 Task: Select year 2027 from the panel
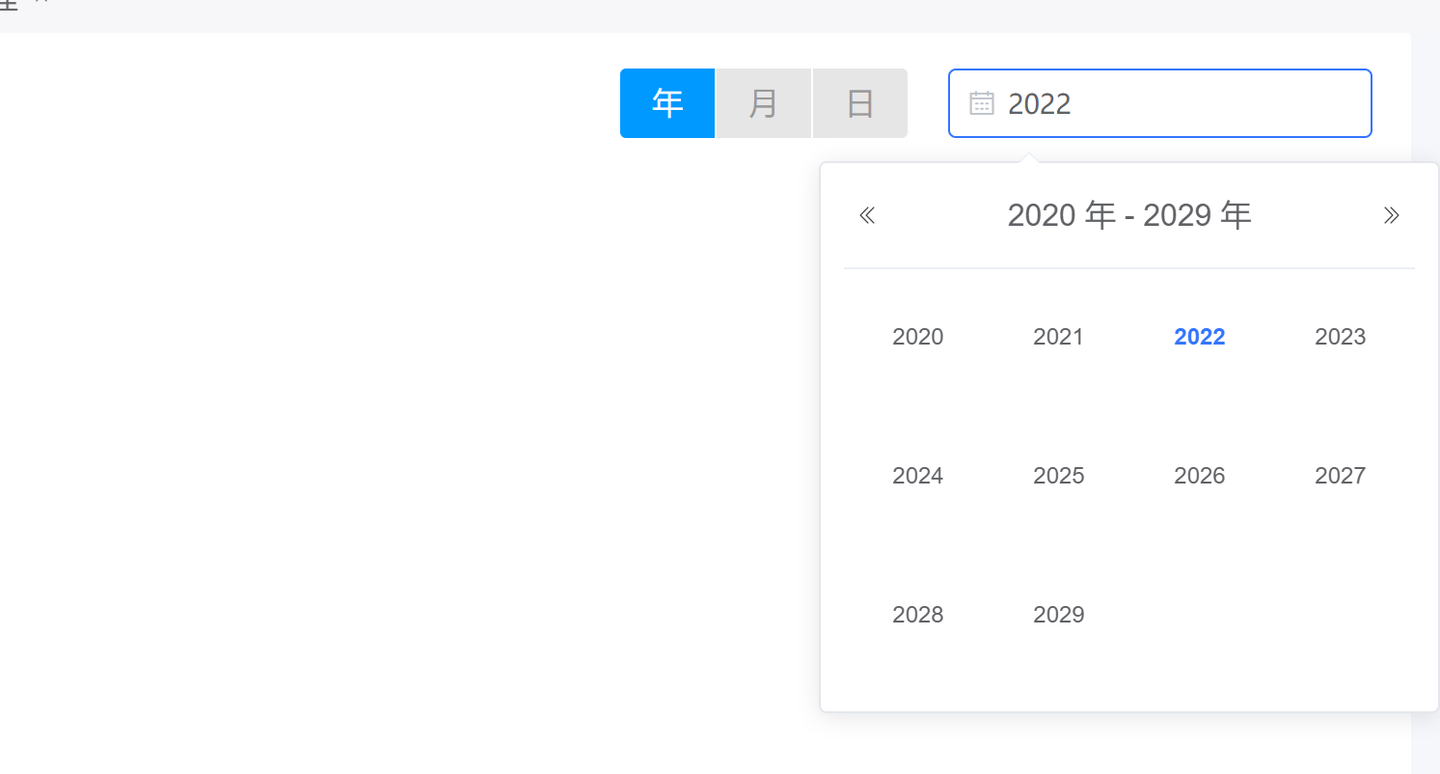pos(1340,476)
